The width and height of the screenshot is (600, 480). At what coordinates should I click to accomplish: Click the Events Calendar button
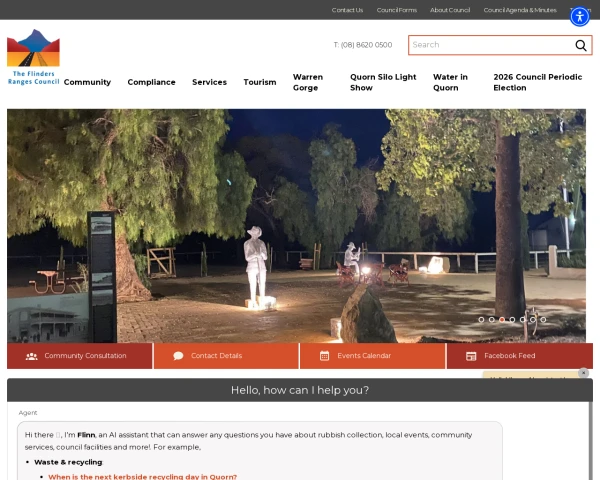pyautogui.click(x=373, y=356)
